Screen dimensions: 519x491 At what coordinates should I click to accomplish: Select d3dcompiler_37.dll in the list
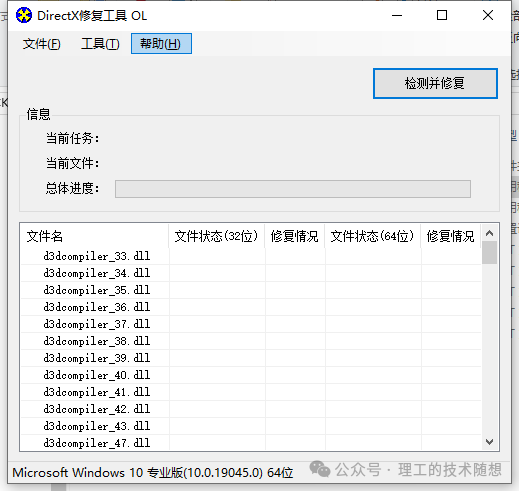(x=97, y=324)
